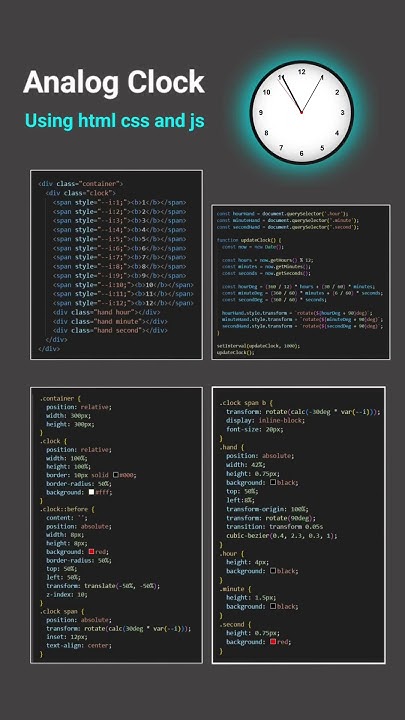405x720 pixels.
Task: Click the number 10 on the clock face
Action: (266, 92)
